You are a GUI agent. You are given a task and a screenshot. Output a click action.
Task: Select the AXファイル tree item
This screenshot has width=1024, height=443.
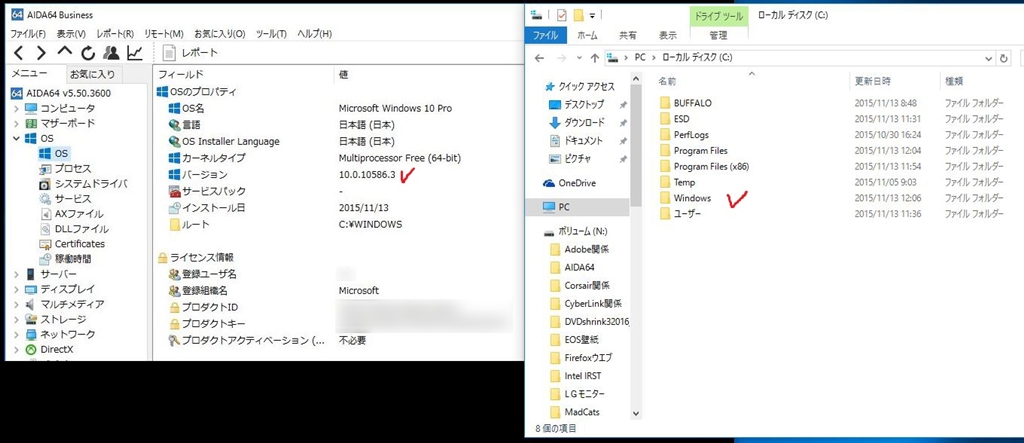click(x=78, y=214)
